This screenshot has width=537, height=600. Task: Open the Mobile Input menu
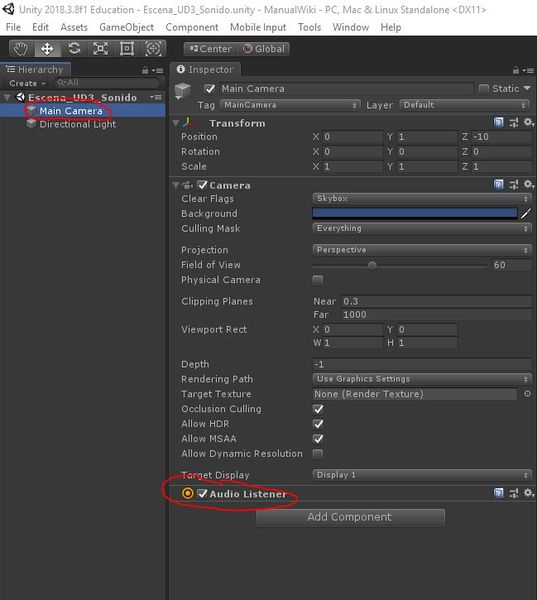point(258,27)
